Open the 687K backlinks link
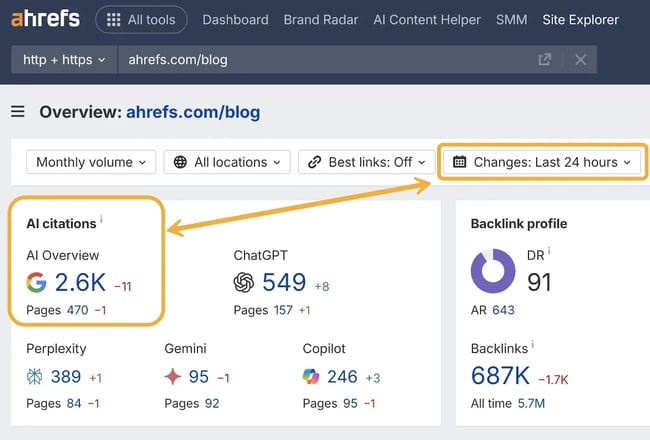 500,376
